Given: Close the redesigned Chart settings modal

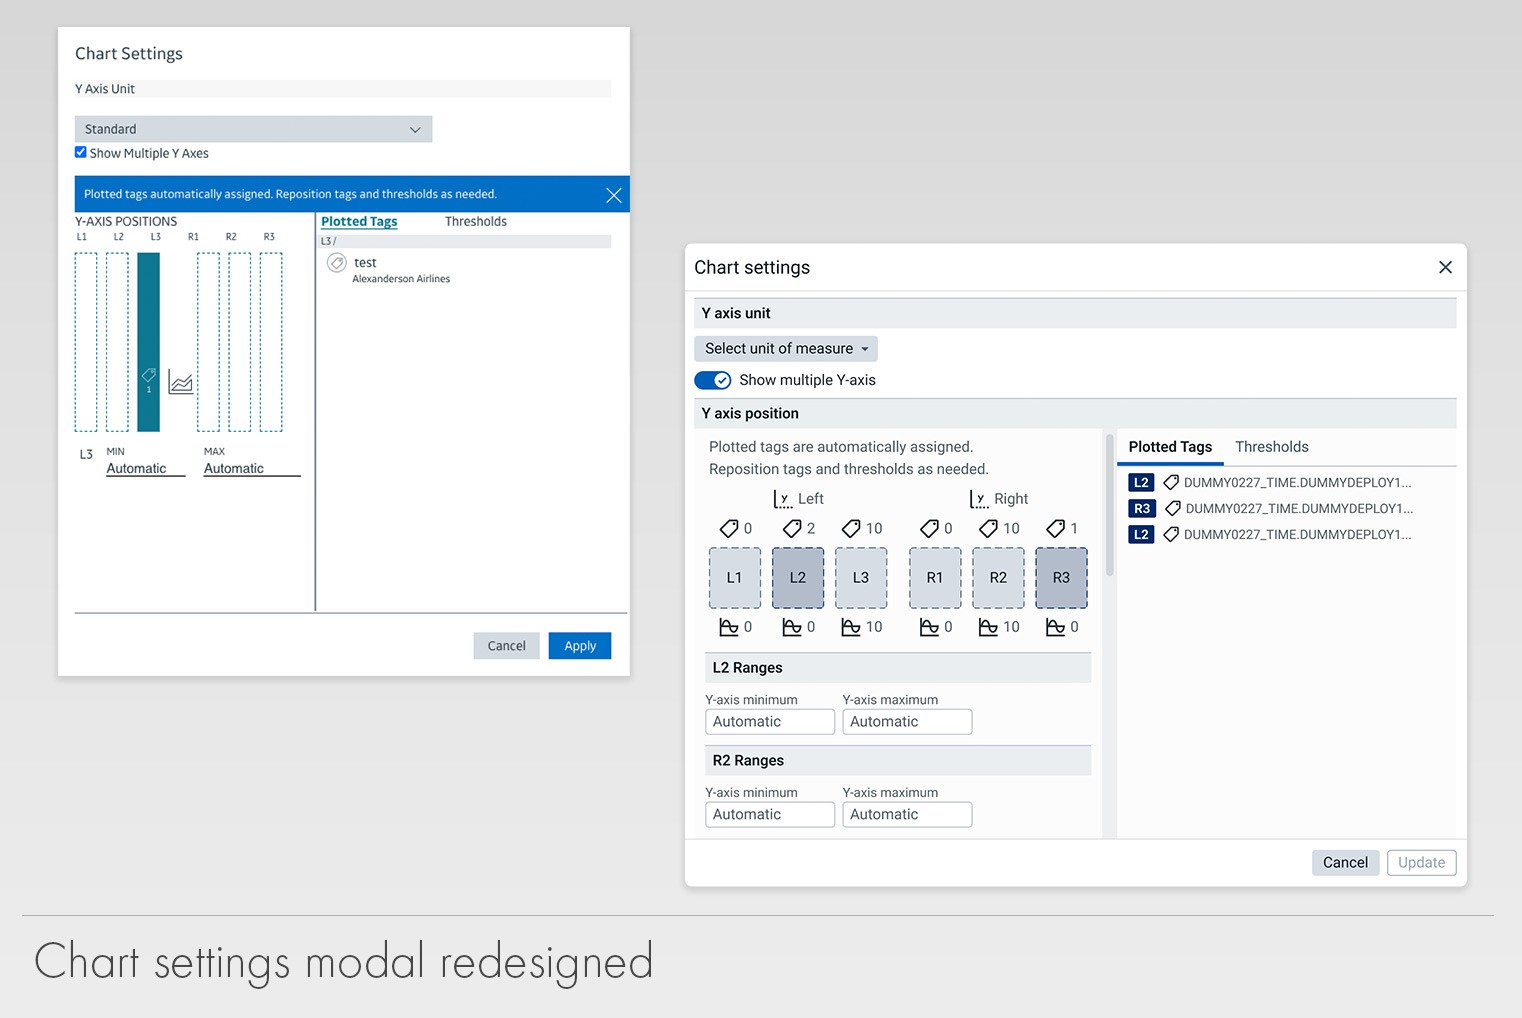Looking at the screenshot, I should coord(1445,267).
